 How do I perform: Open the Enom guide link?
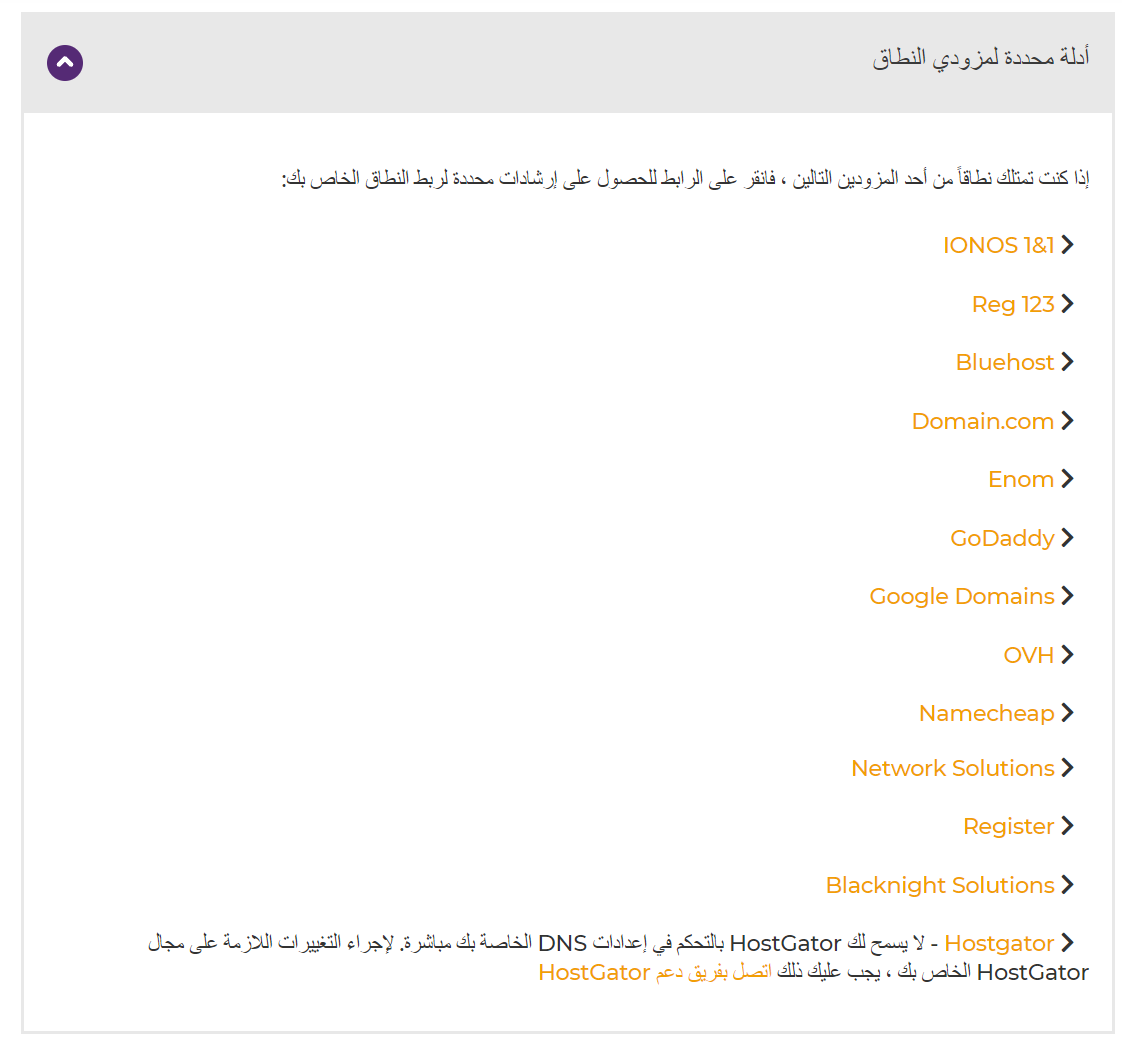click(1021, 479)
